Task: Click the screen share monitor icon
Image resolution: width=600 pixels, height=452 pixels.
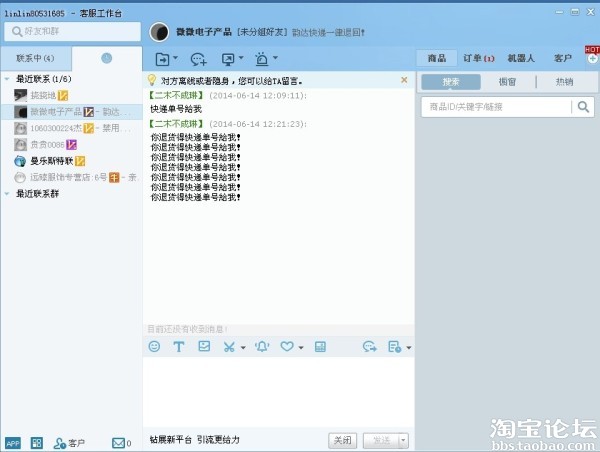Action: click(x=228, y=59)
